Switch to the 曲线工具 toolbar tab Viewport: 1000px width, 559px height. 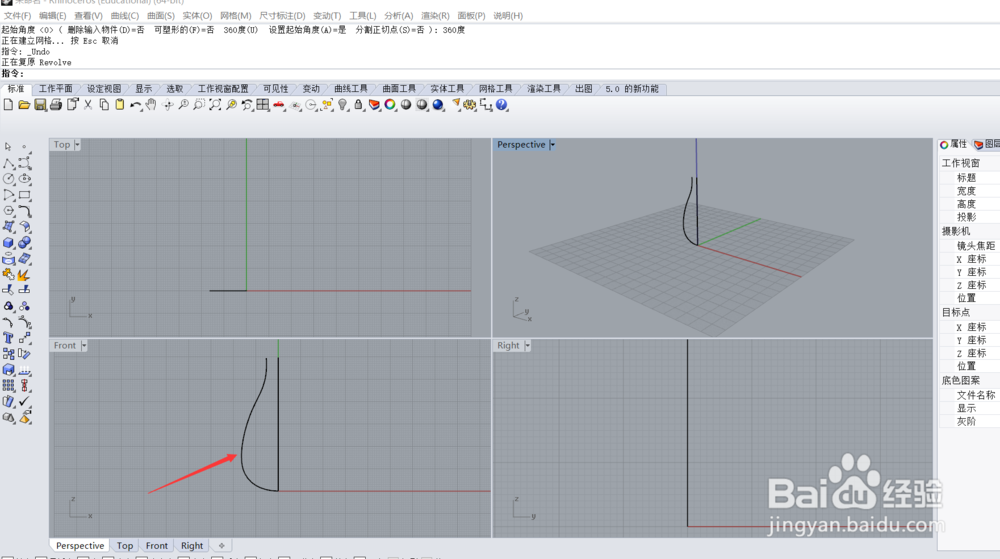pyautogui.click(x=351, y=89)
